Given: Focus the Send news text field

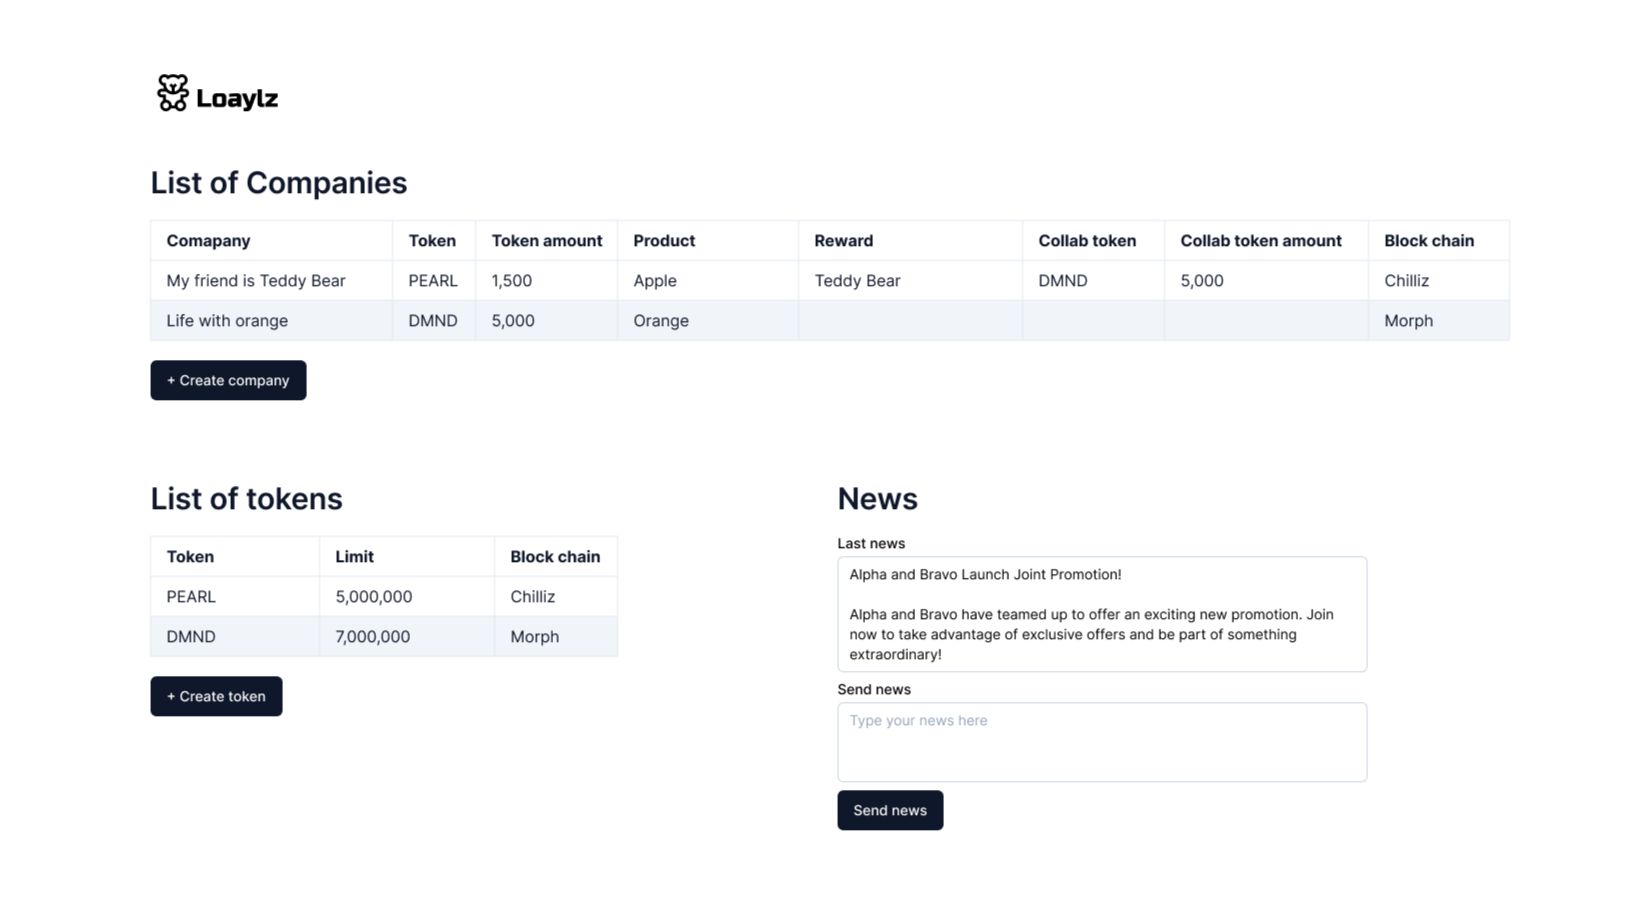Looking at the screenshot, I should (x=1102, y=742).
